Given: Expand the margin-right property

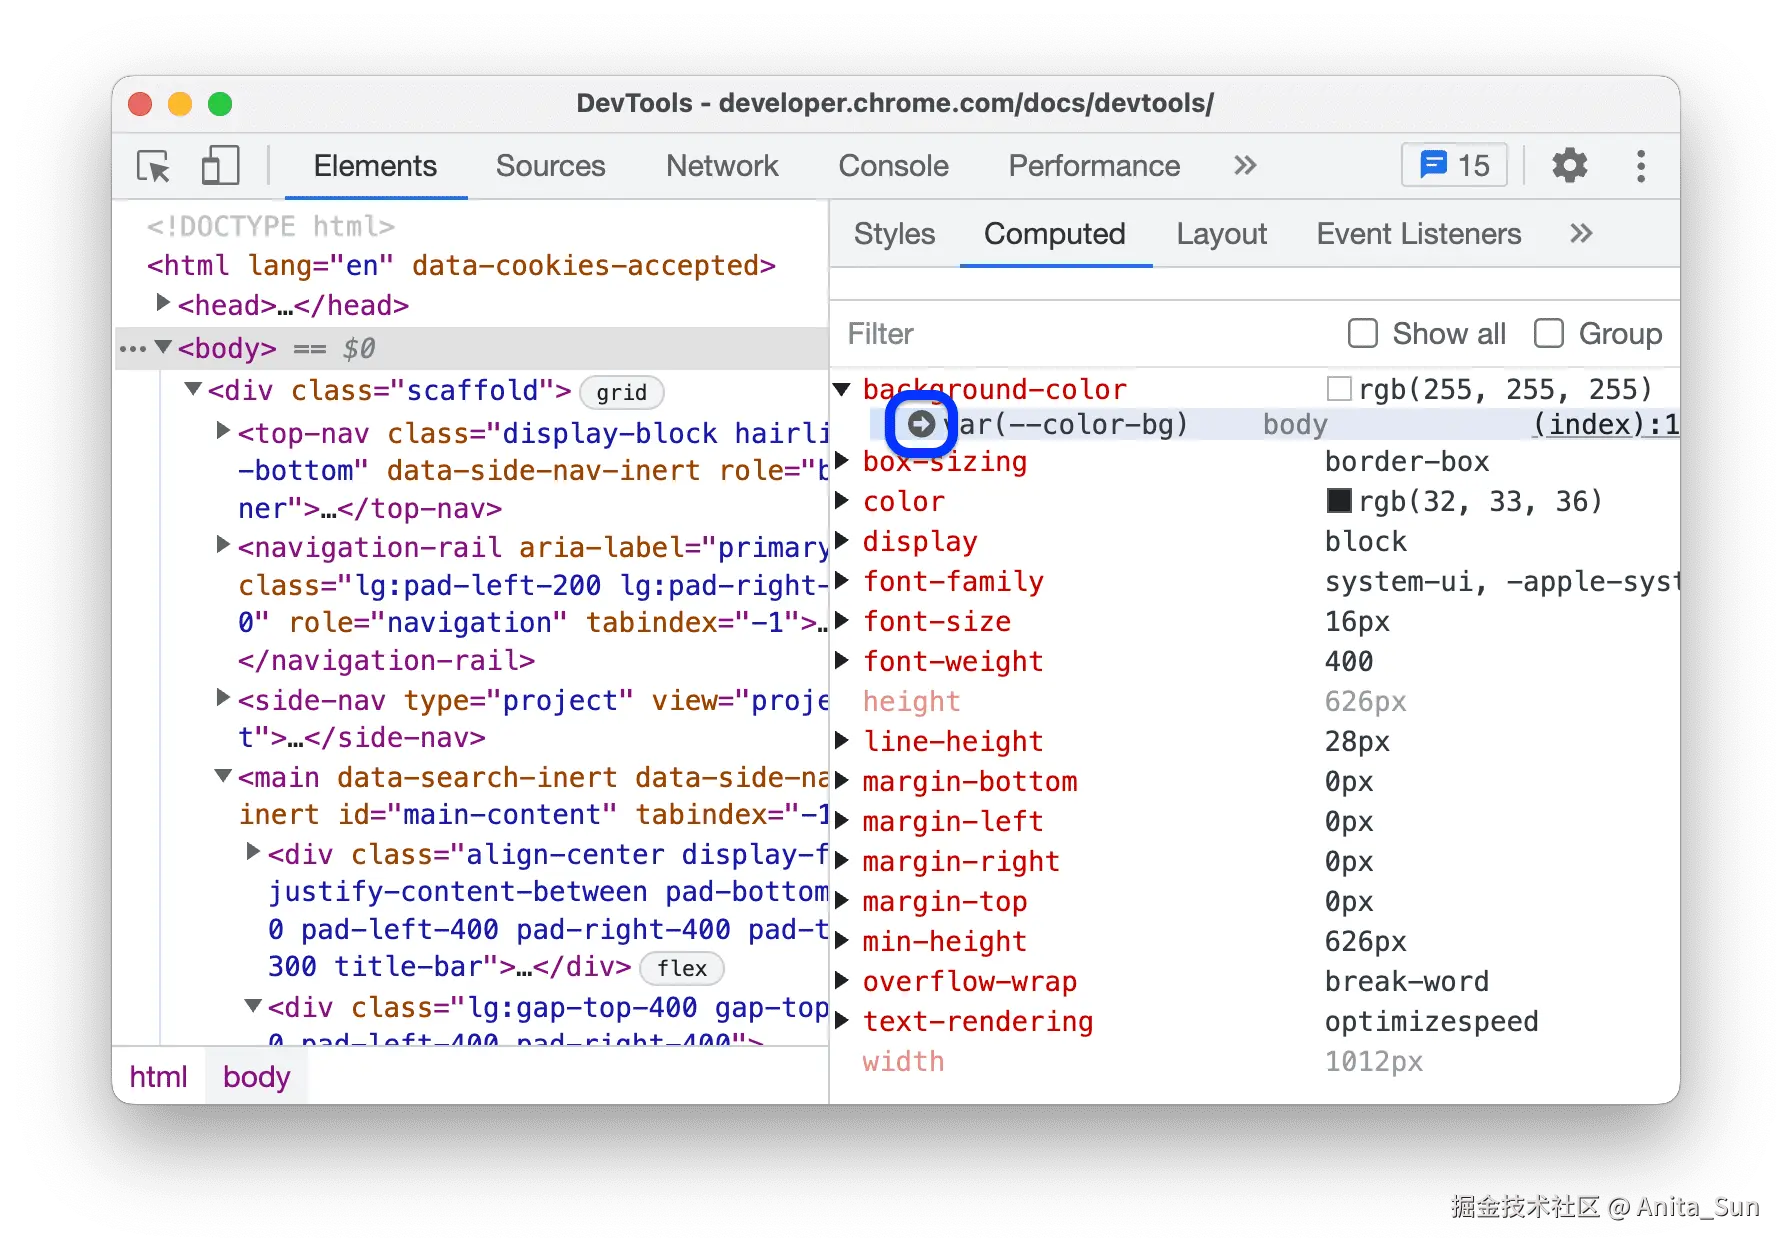Looking at the screenshot, I should pos(842,861).
